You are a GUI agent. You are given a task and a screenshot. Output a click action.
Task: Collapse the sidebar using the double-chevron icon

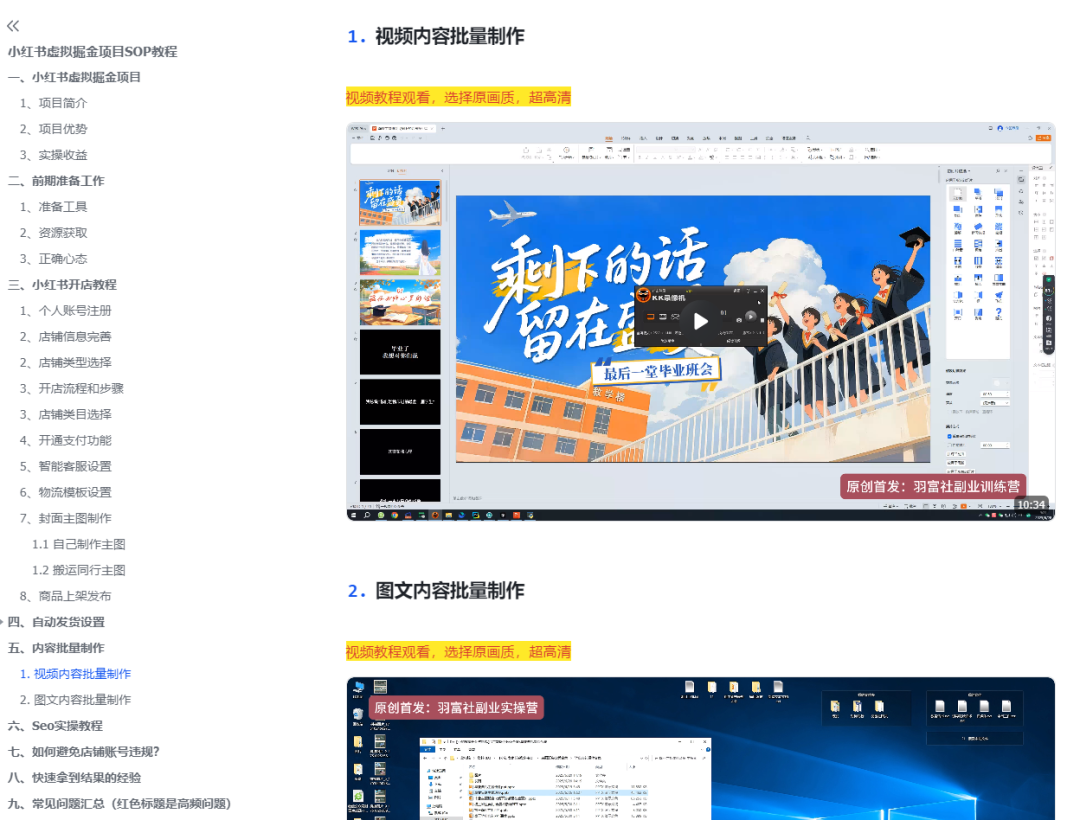pyautogui.click(x=13, y=26)
